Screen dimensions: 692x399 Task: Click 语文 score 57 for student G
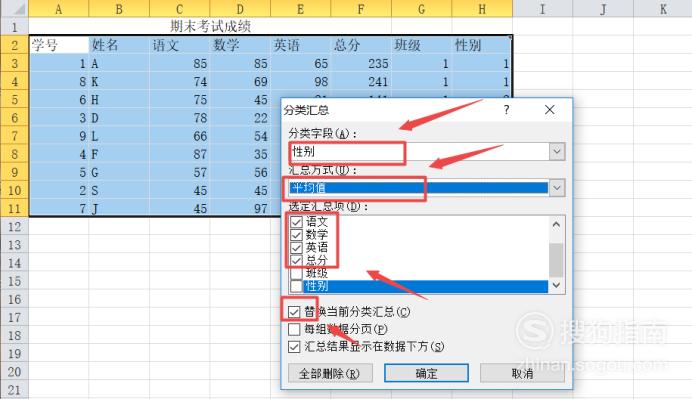(x=180, y=172)
